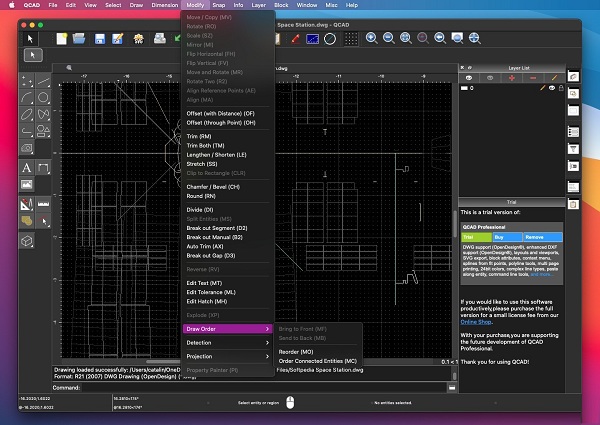The image size is (600, 425).
Task: Click the Previous View zoom icon
Action: [x=440, y=38]
